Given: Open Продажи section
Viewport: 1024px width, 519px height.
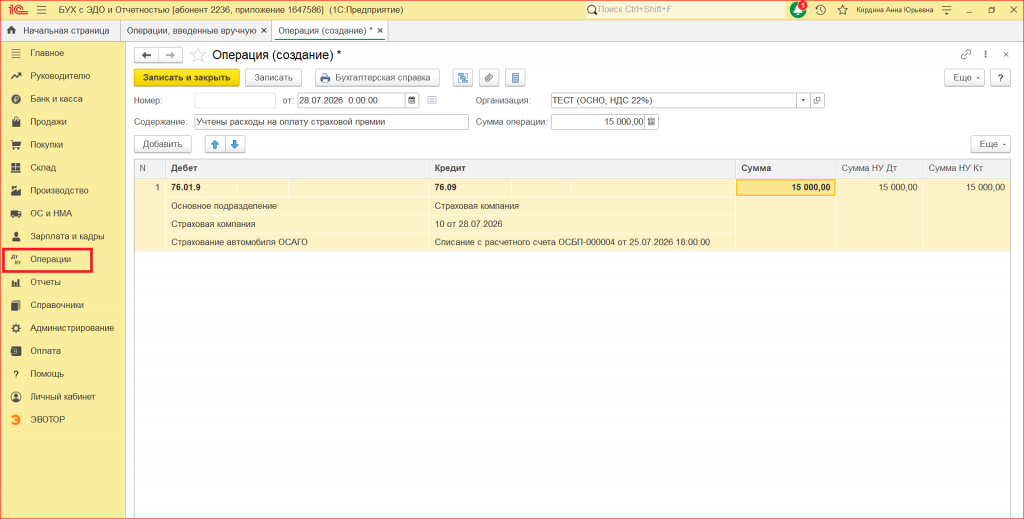Looking at the screenshot, I should click(x=48, y=121).
